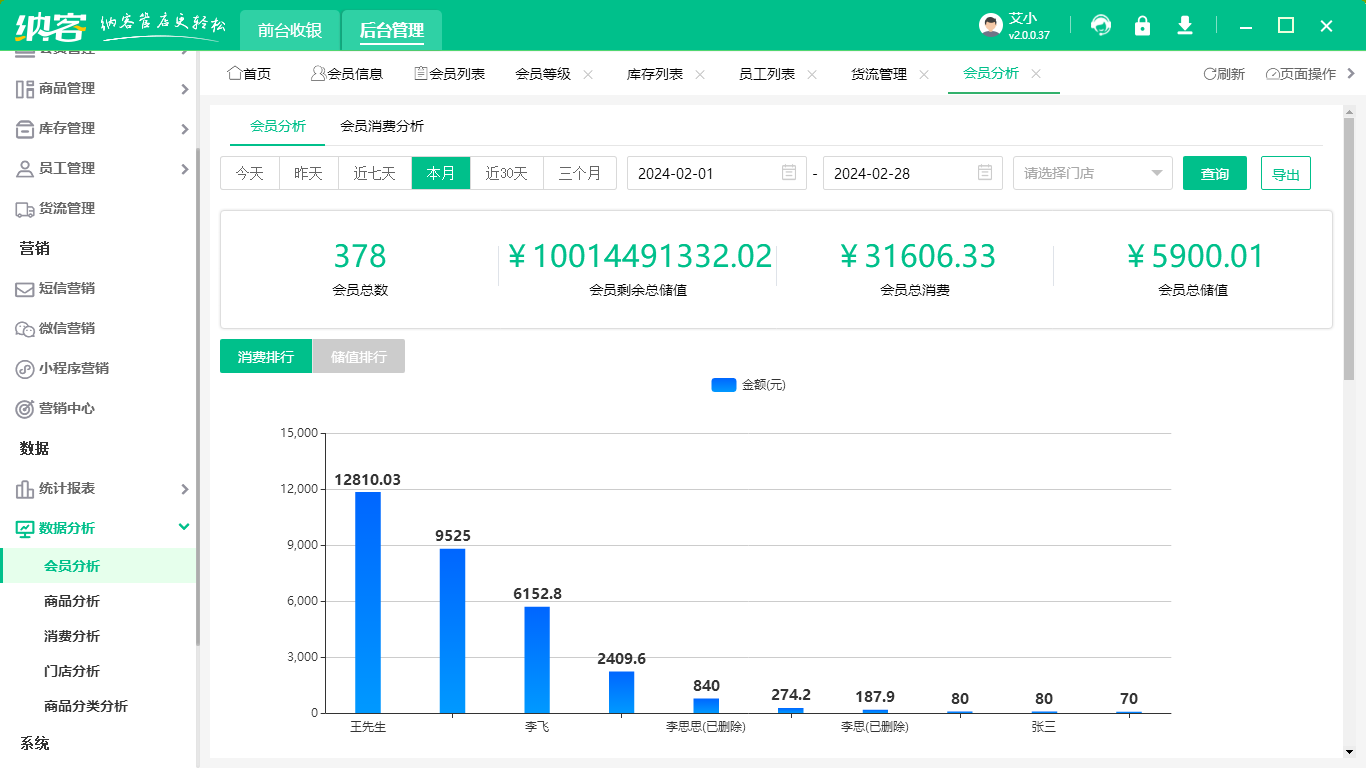Click the lock screen icon
The width and height of the screenshot is (1366, 768).
pos(1142,25)
